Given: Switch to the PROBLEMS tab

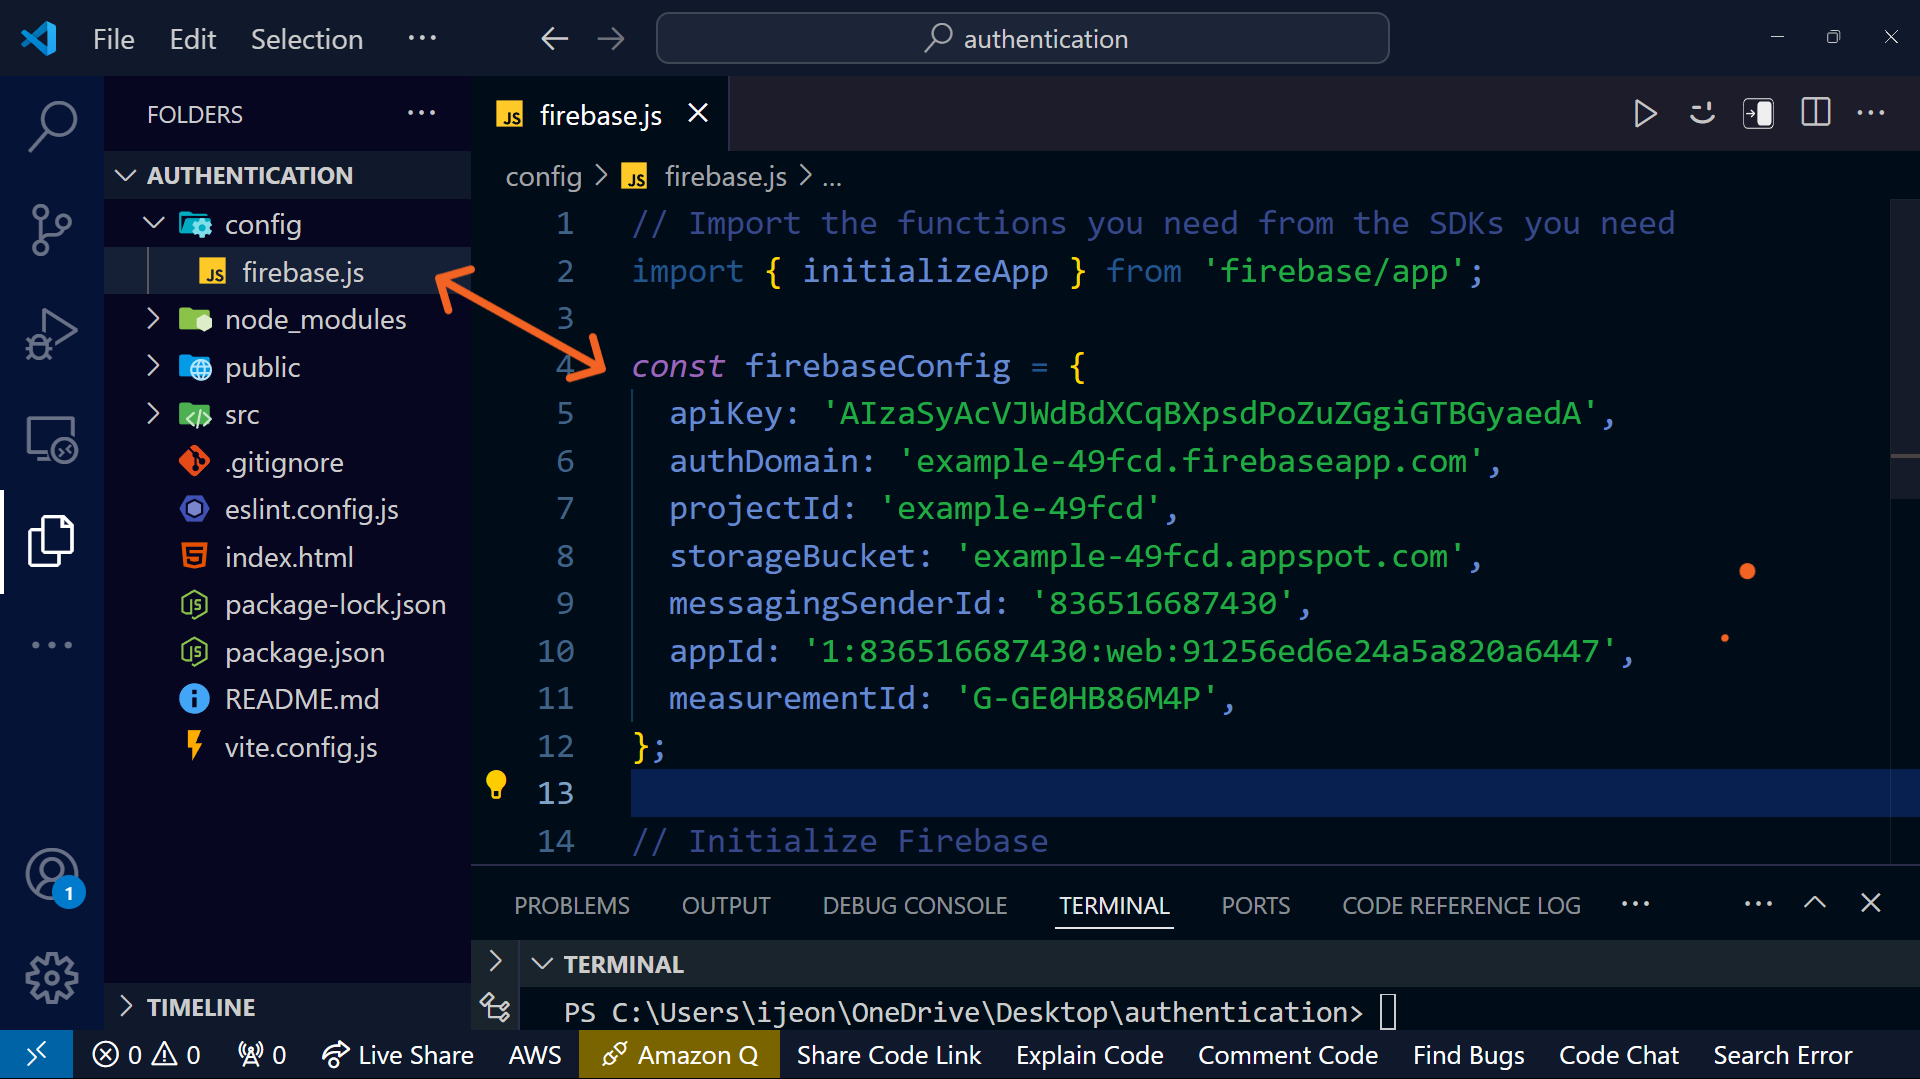Looking at the screenshot, I should [572, 906].
